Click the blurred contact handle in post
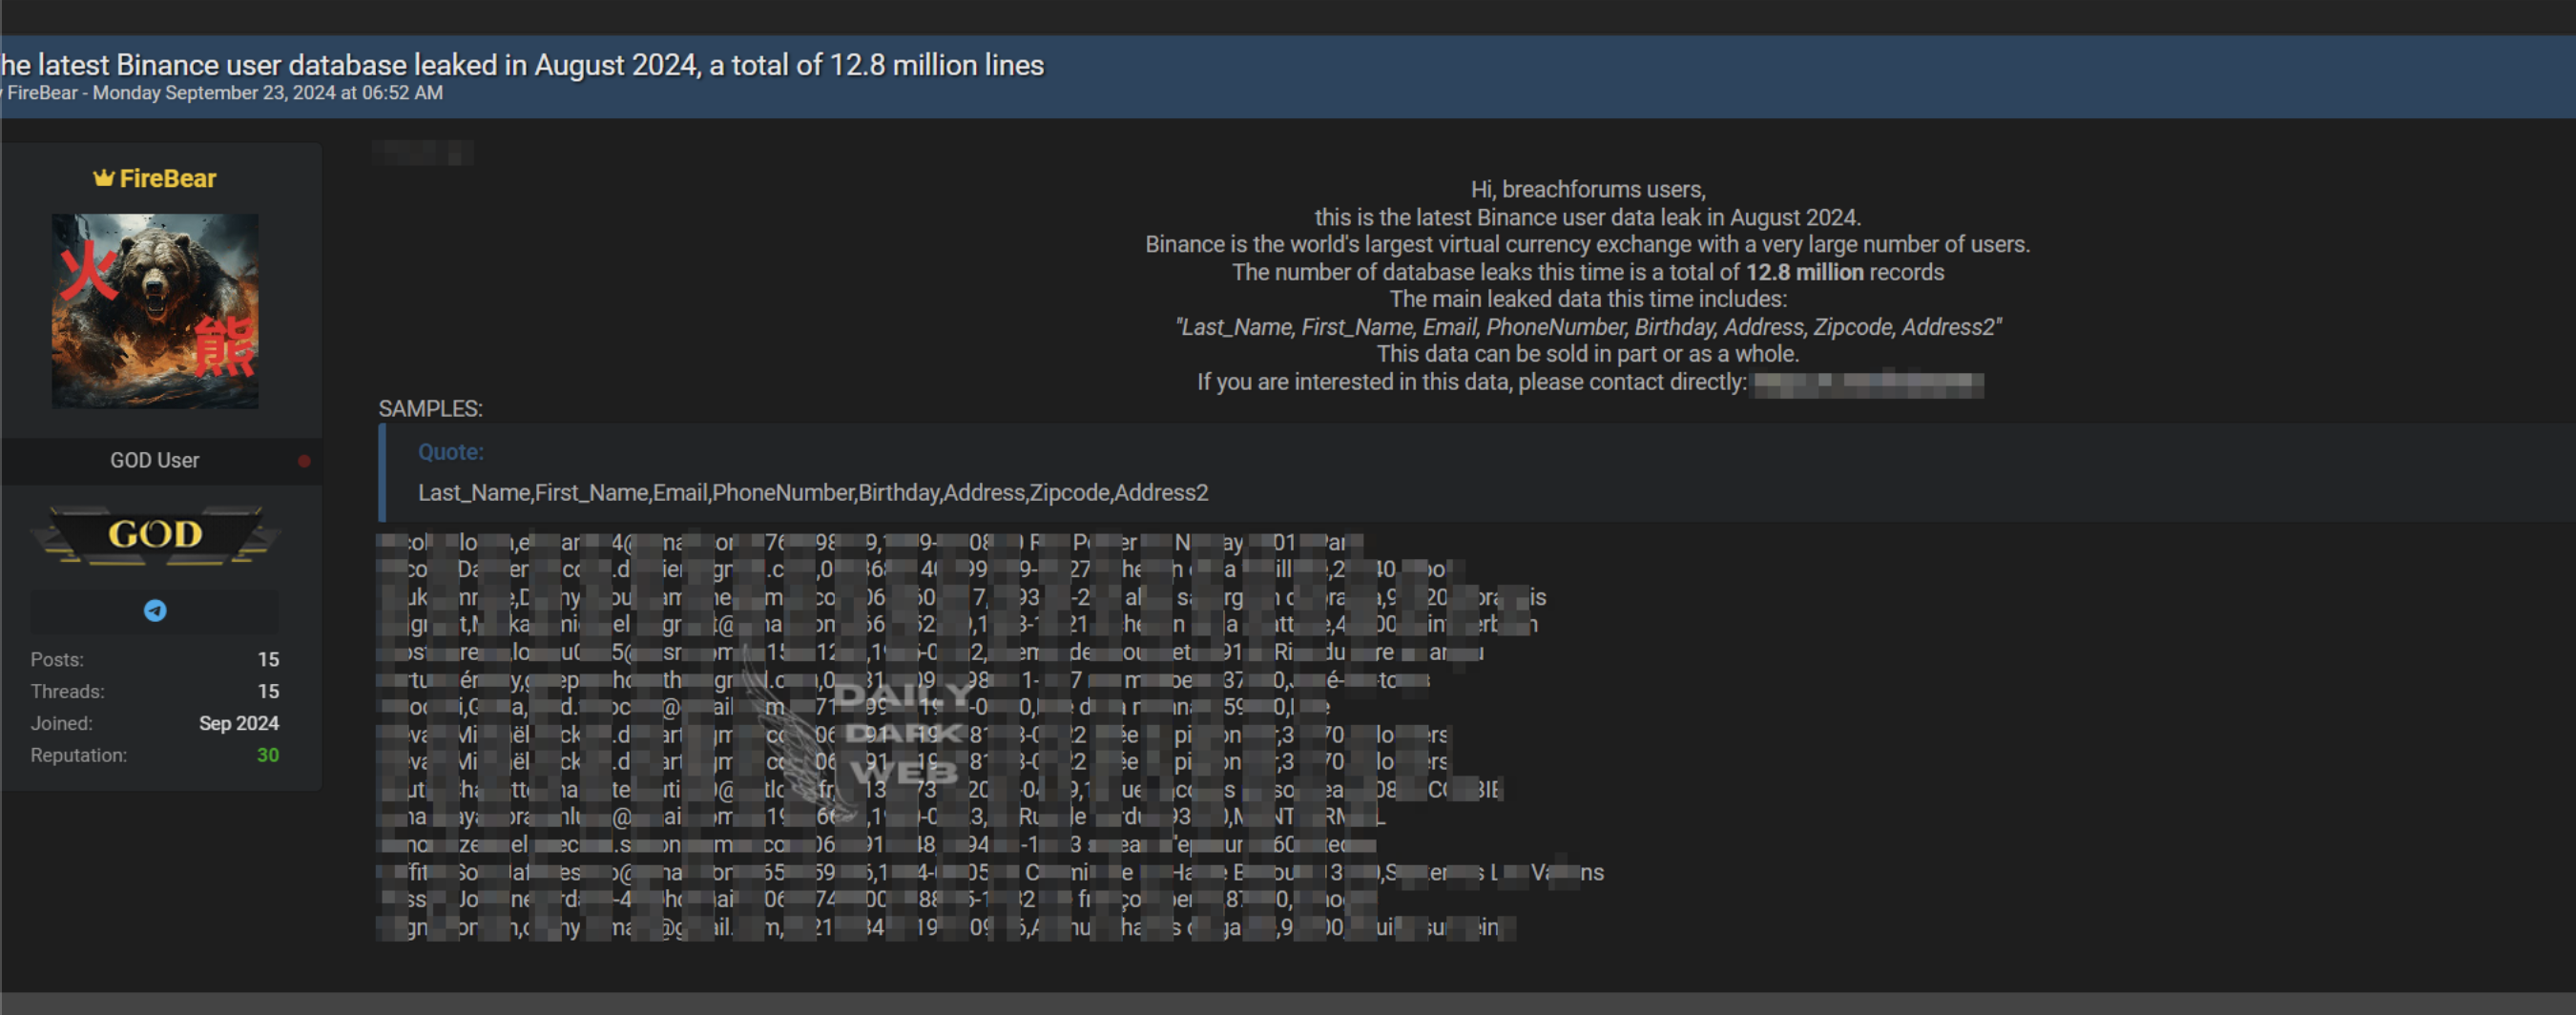This screenshot has width=2576, height=1015. (x=1868, y=383)
